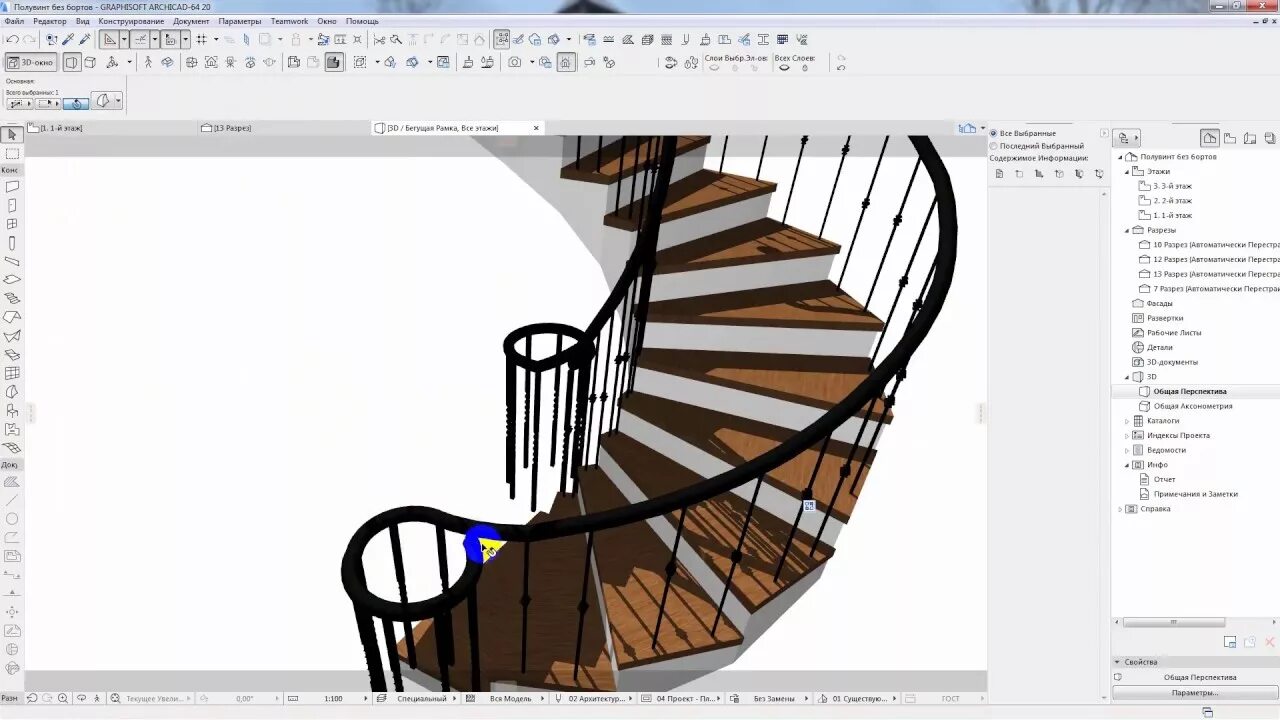This screenshot has height=720, width=1280.
Task: Select 2. 2-й этаж in Navigator tree
Action: pyautogui.click(x=1172, y=201)
